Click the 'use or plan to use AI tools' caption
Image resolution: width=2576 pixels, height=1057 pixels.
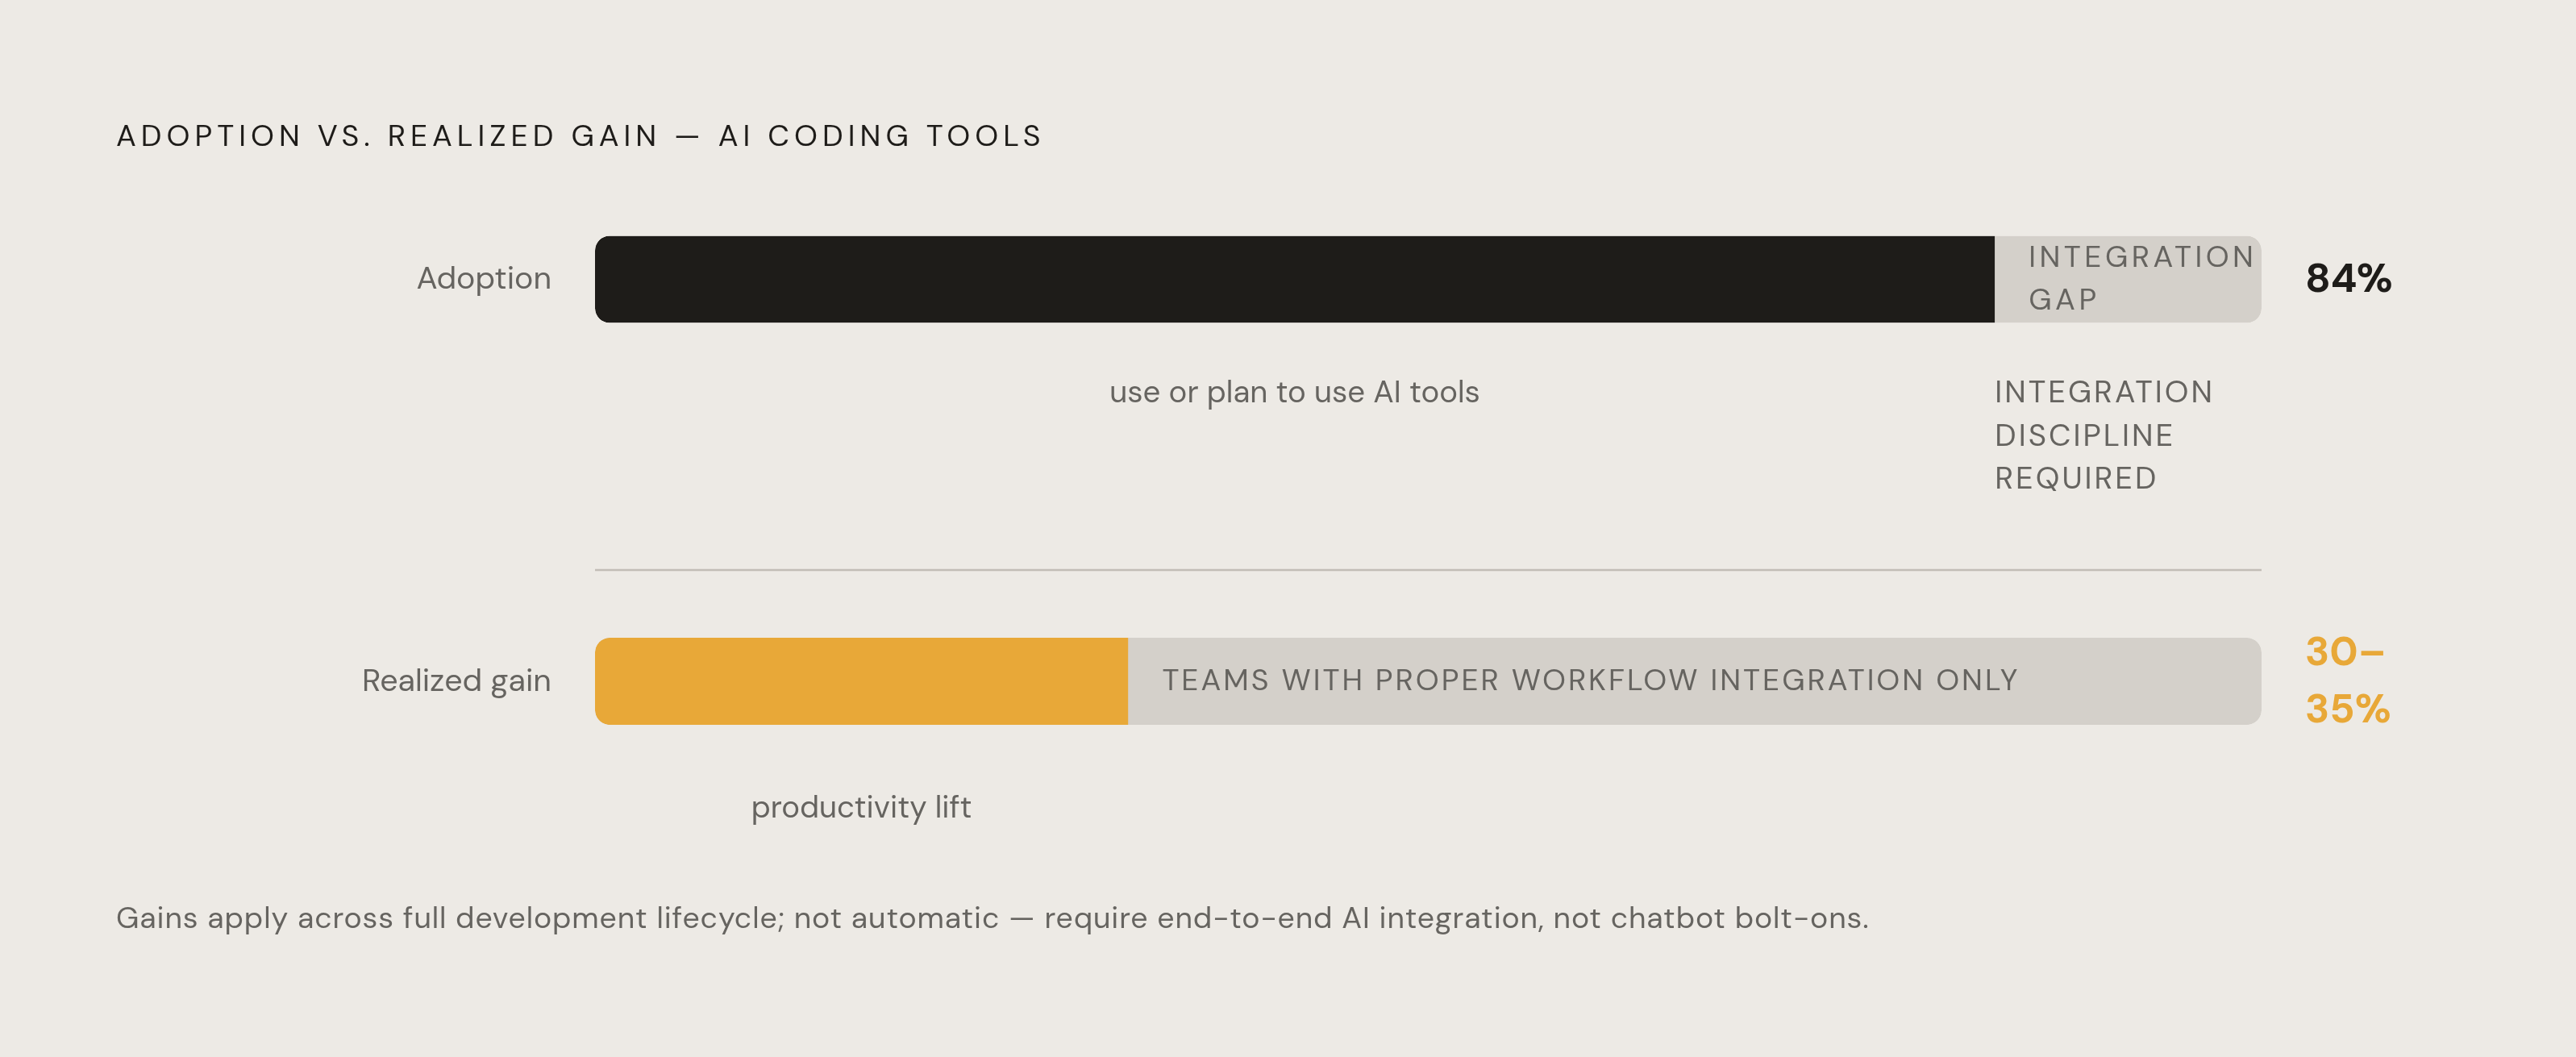click(x=1294, y=392)
